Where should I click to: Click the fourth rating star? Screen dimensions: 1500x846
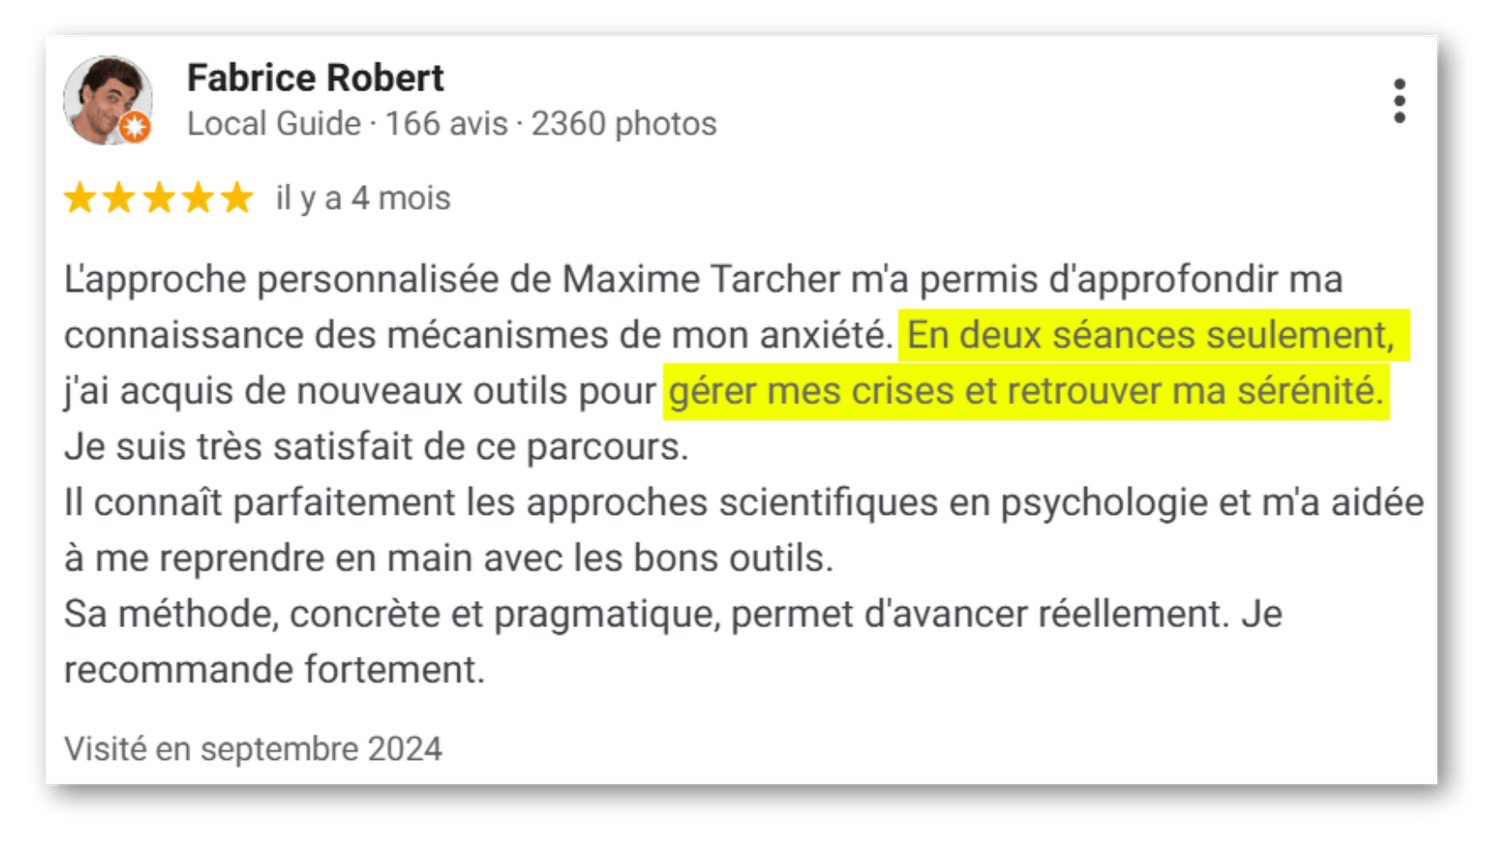click(x=198, y=198)
